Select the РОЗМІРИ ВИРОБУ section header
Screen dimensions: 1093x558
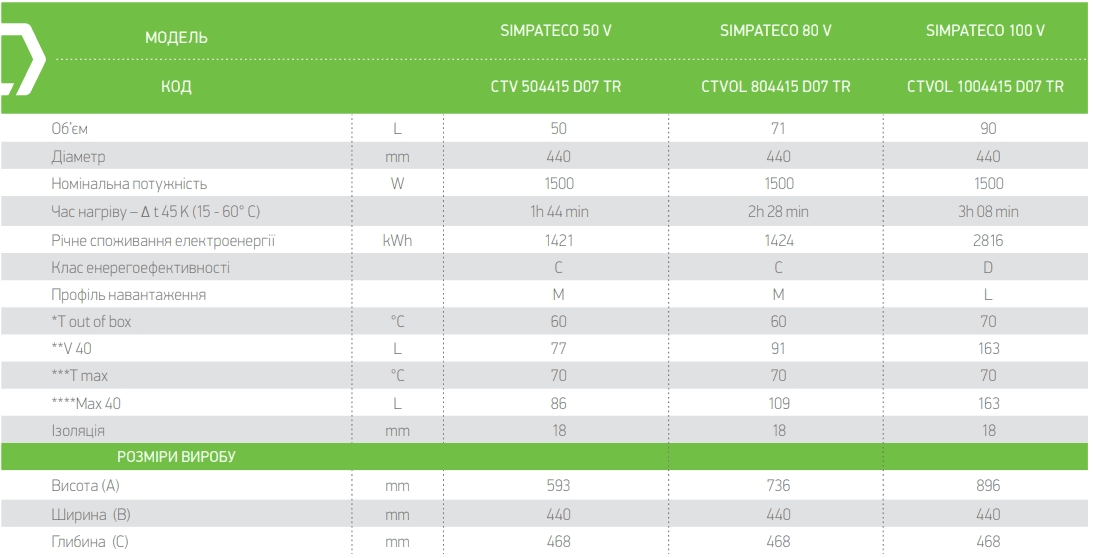click(176, 457)
